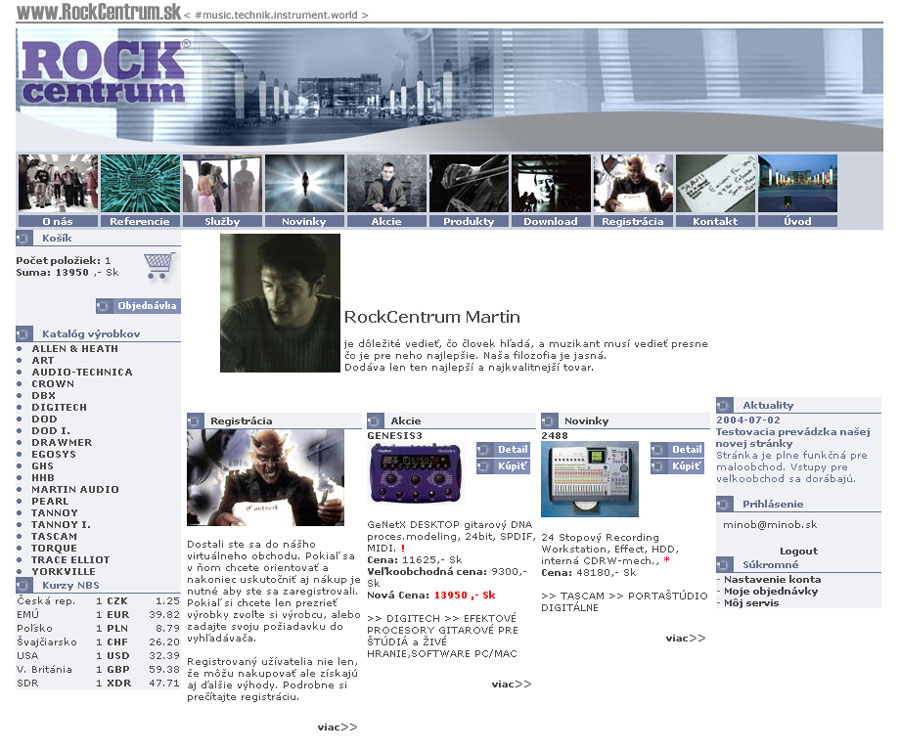900x751 pixels.
Task: Click the Logout link
Action: (x=798, y=551)
